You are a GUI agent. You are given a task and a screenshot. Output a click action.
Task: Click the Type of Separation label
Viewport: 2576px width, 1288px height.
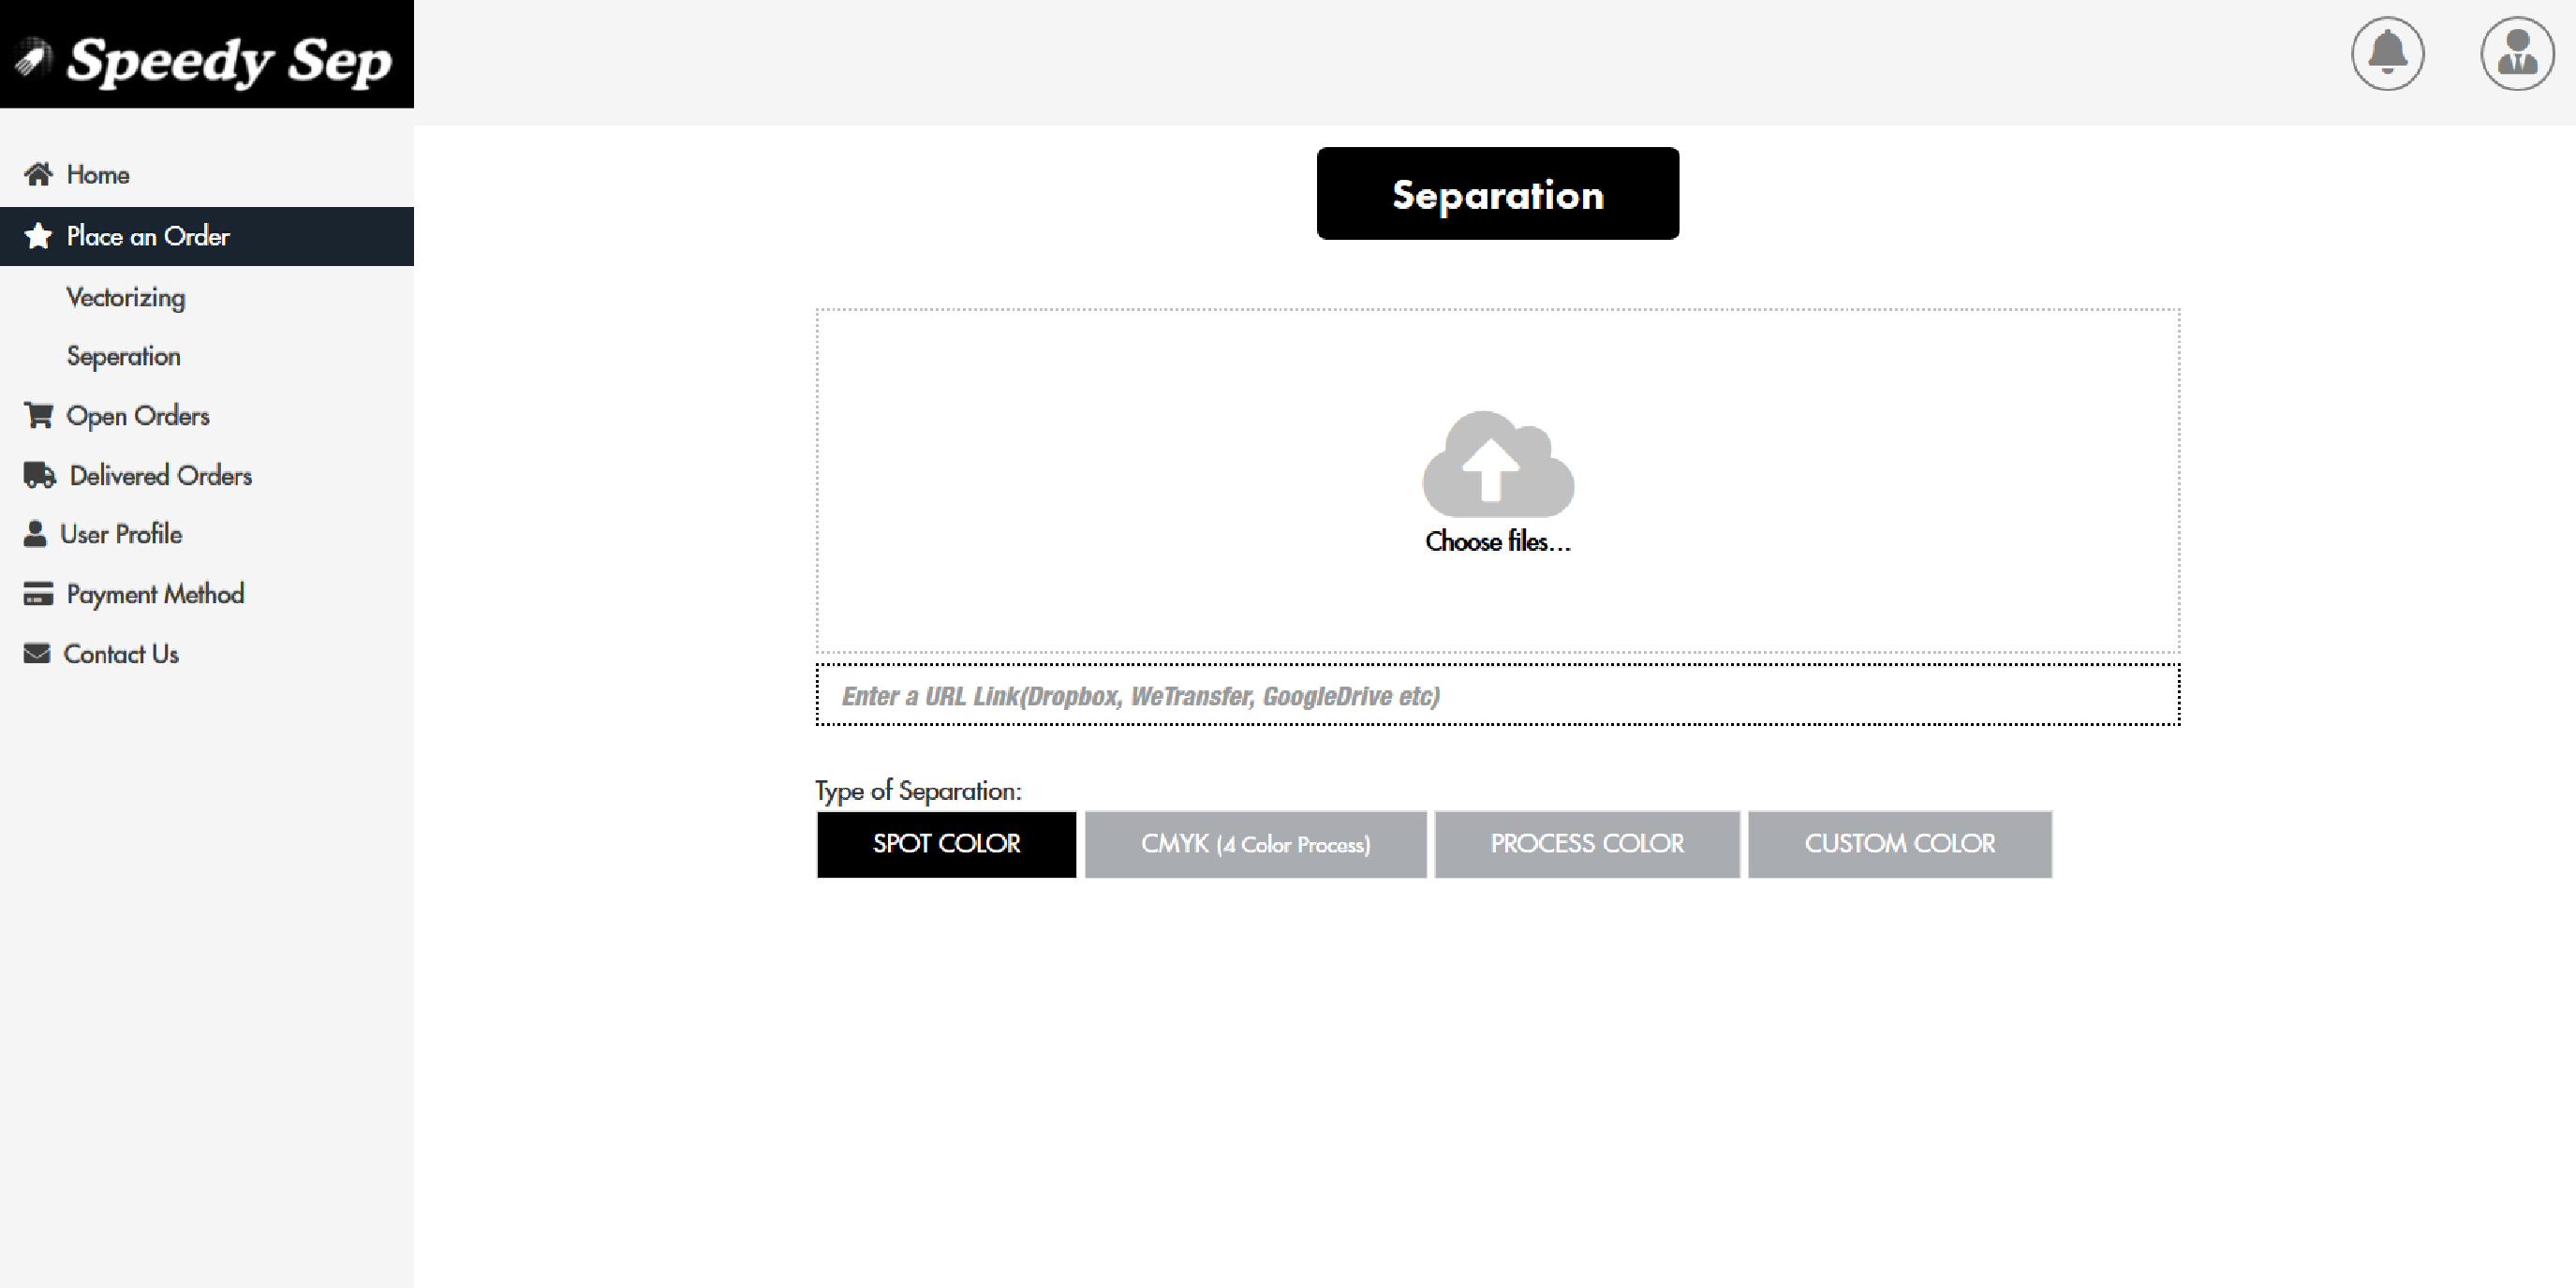pyautogui.click(x=918, y=791)
